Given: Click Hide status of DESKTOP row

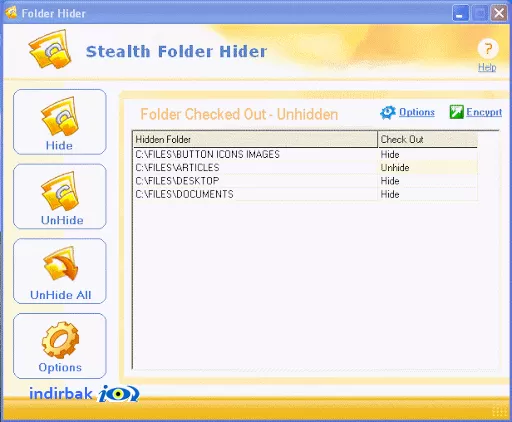Looking at the screenshot, I should (x=390, y=181).
